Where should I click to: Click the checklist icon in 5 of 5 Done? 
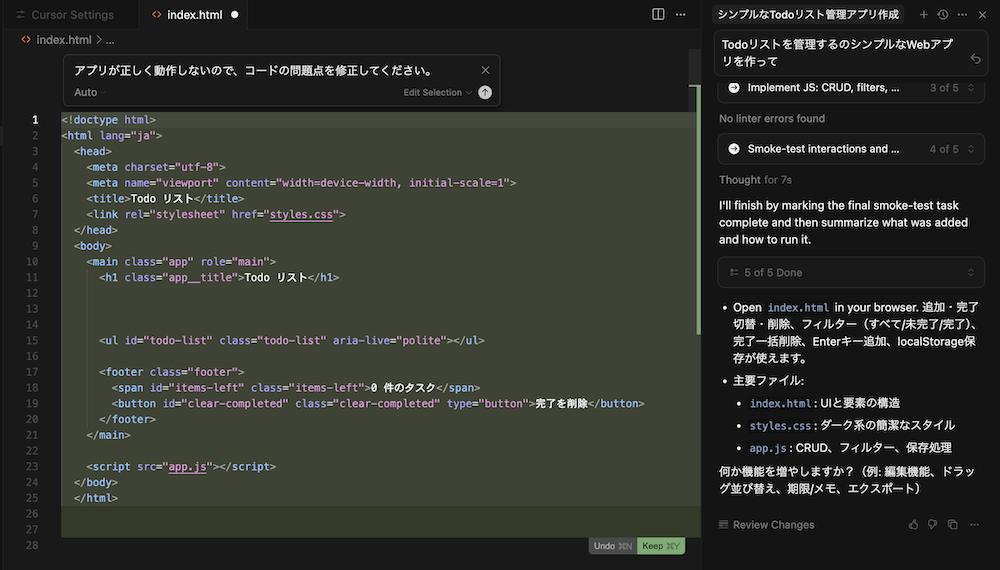click(734, 272)
